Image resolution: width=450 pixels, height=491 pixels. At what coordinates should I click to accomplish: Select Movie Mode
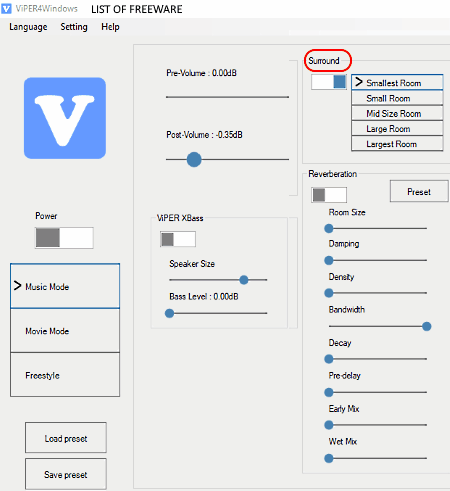(65, 331)
